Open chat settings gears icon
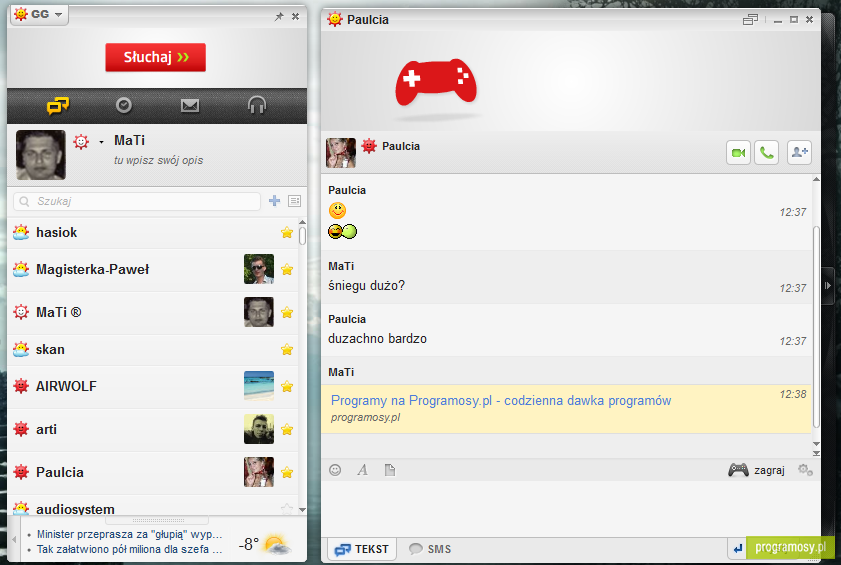Screen dimensions: 841x565 tap(805, 470)
